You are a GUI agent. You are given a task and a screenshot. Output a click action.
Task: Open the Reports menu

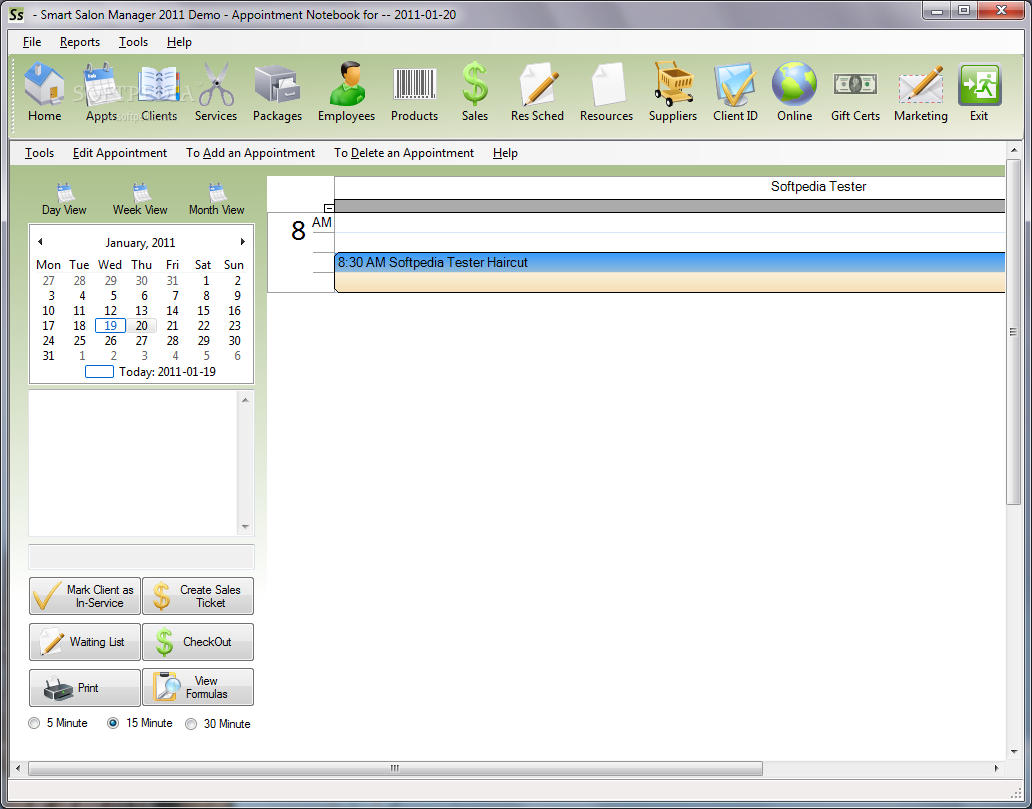(x=80, y=41)
